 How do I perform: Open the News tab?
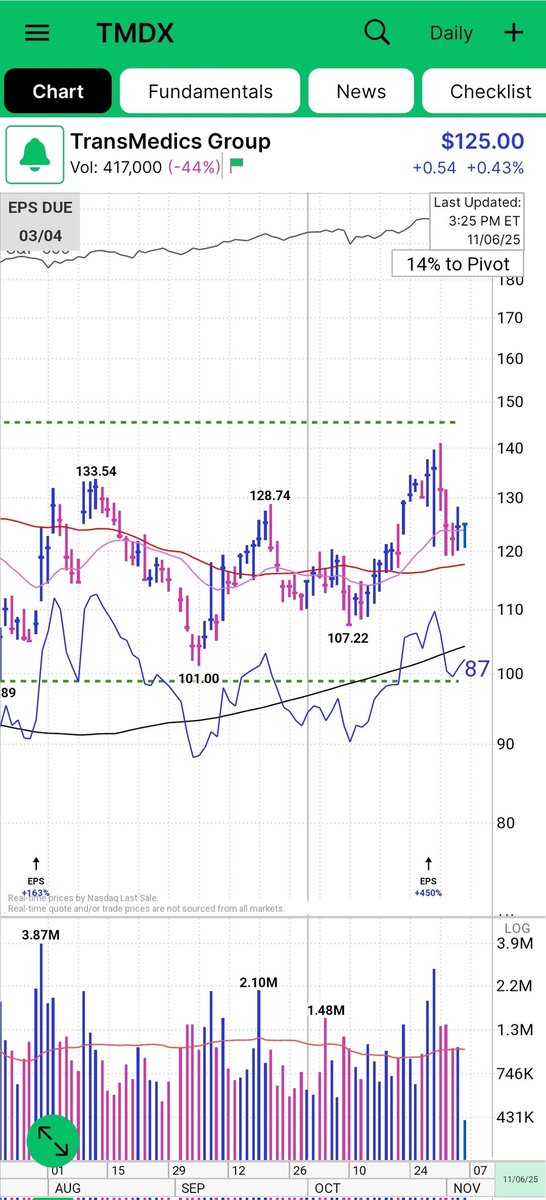point(361,91)
